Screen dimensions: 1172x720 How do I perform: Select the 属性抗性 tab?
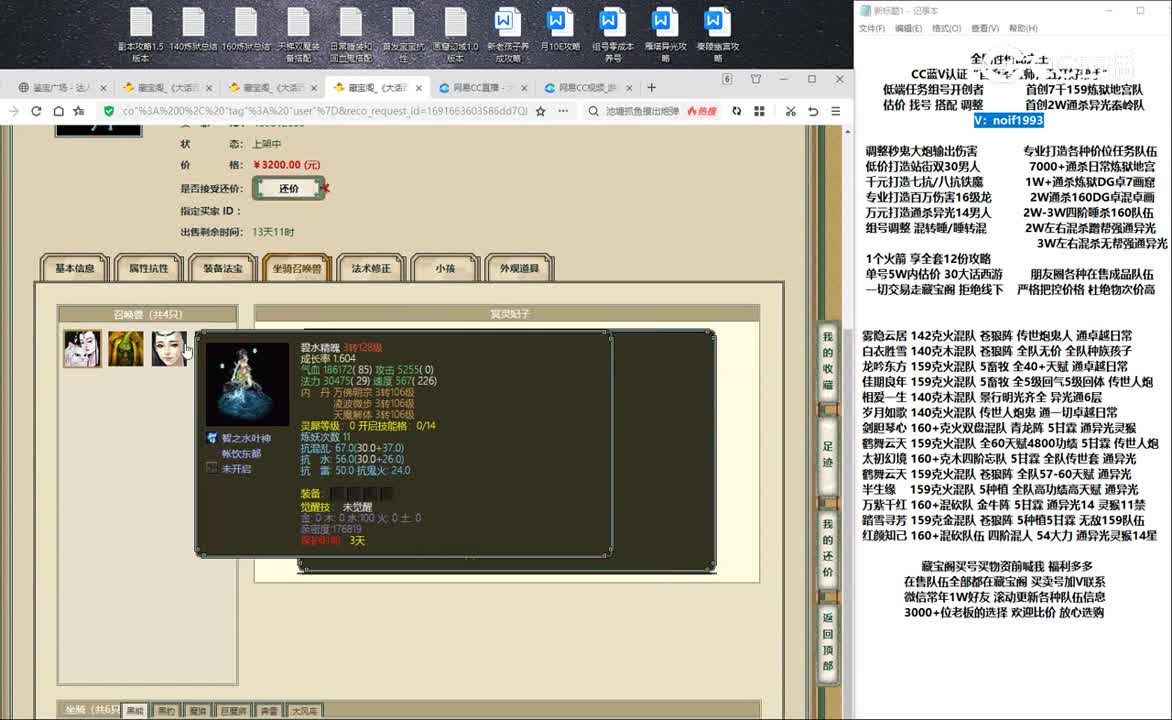click(x=148, y=268)
